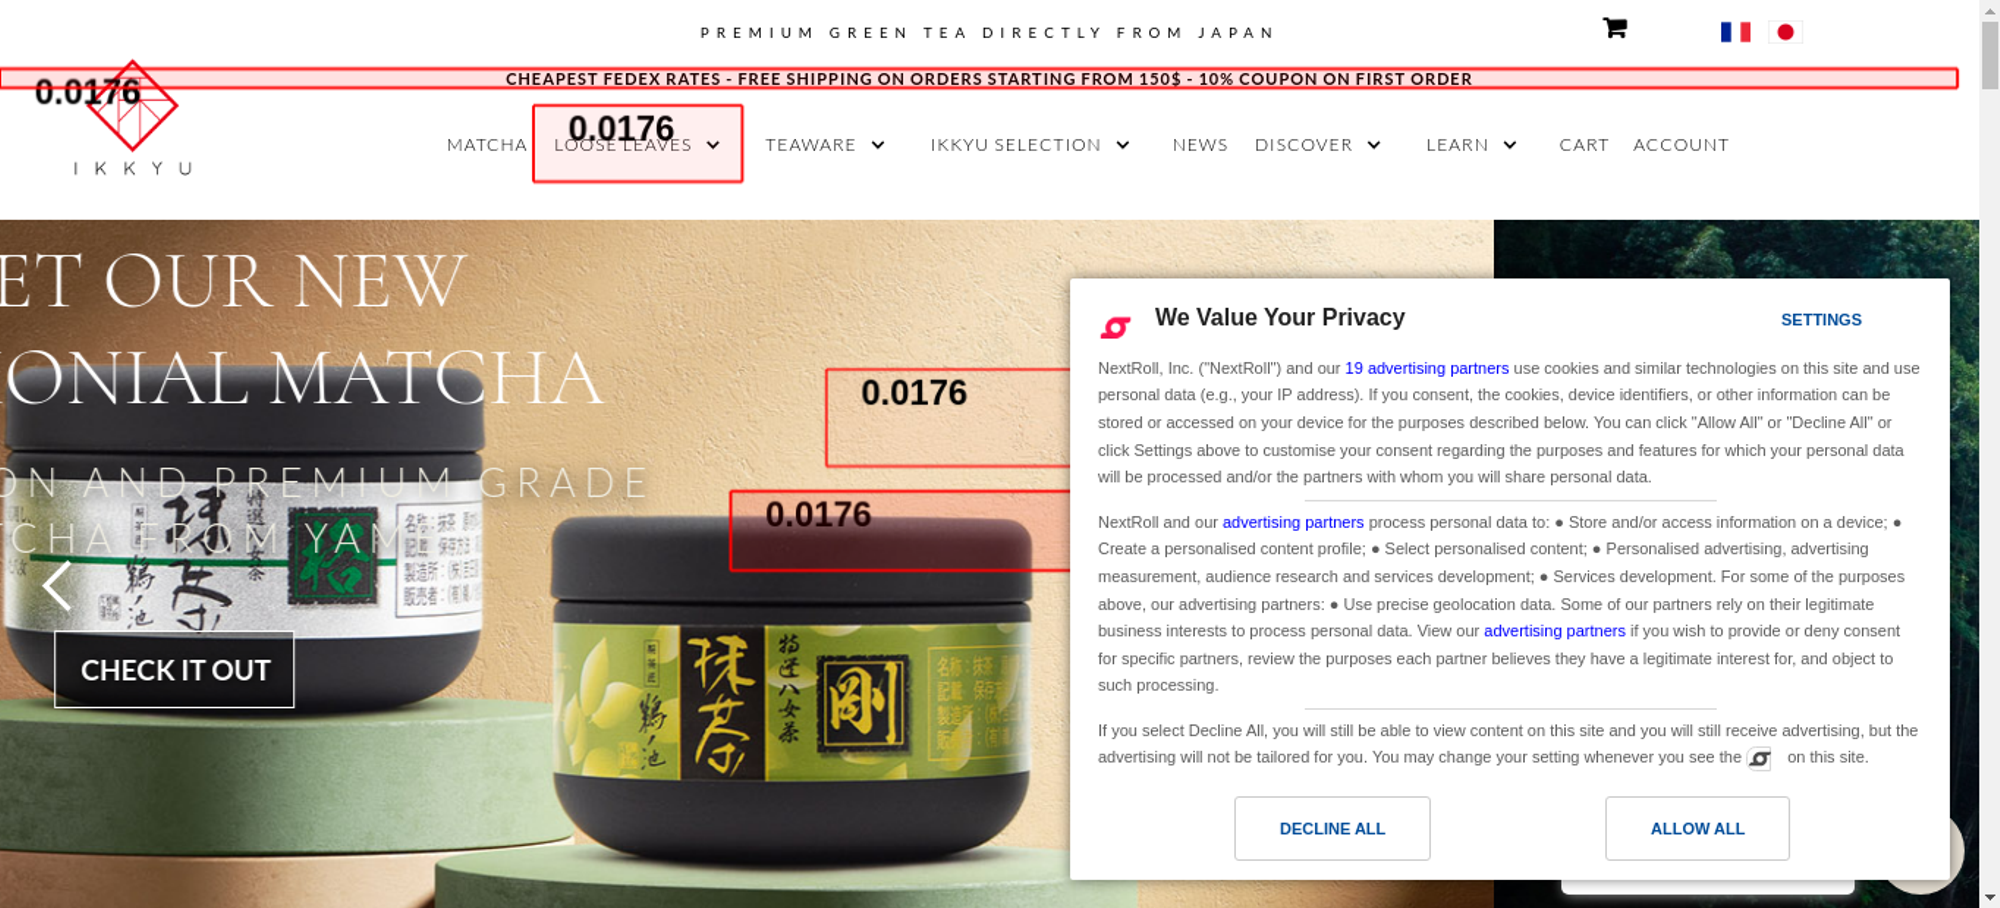Expand the Ikkyu Selection dropdown

(1123, 145)
